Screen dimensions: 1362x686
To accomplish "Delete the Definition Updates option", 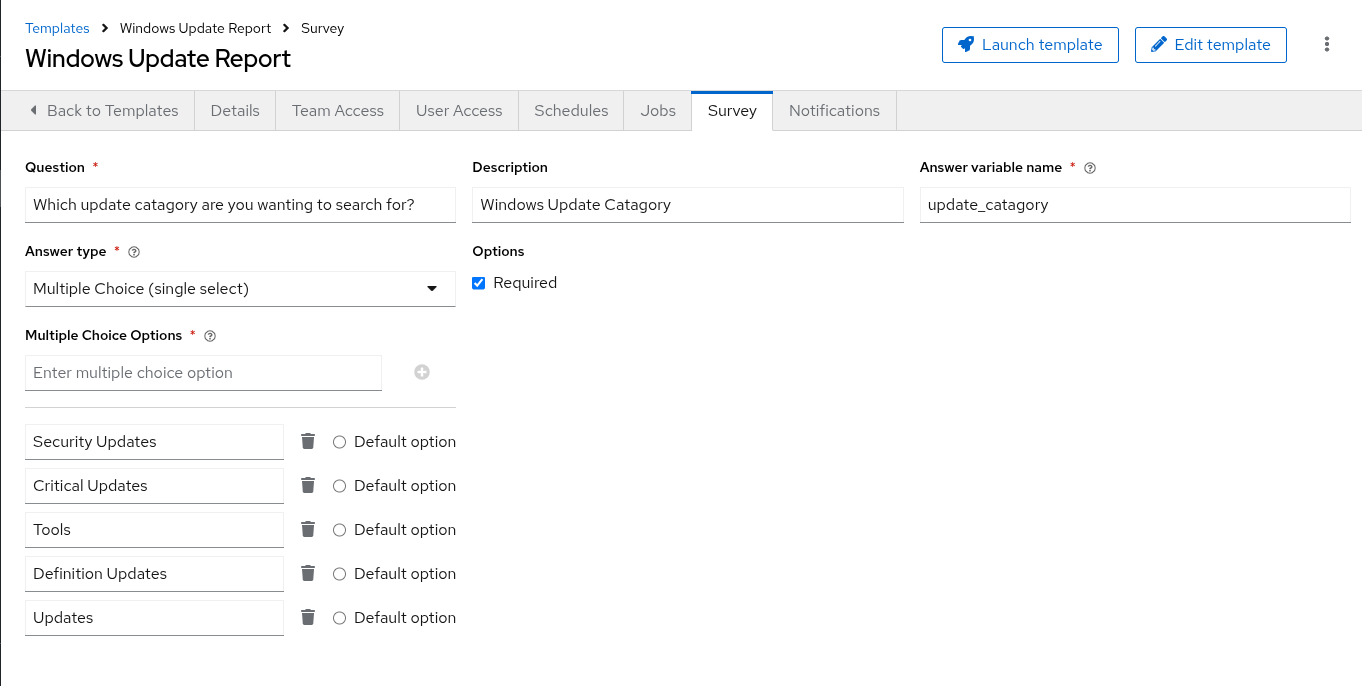I will tap(308, 573).
